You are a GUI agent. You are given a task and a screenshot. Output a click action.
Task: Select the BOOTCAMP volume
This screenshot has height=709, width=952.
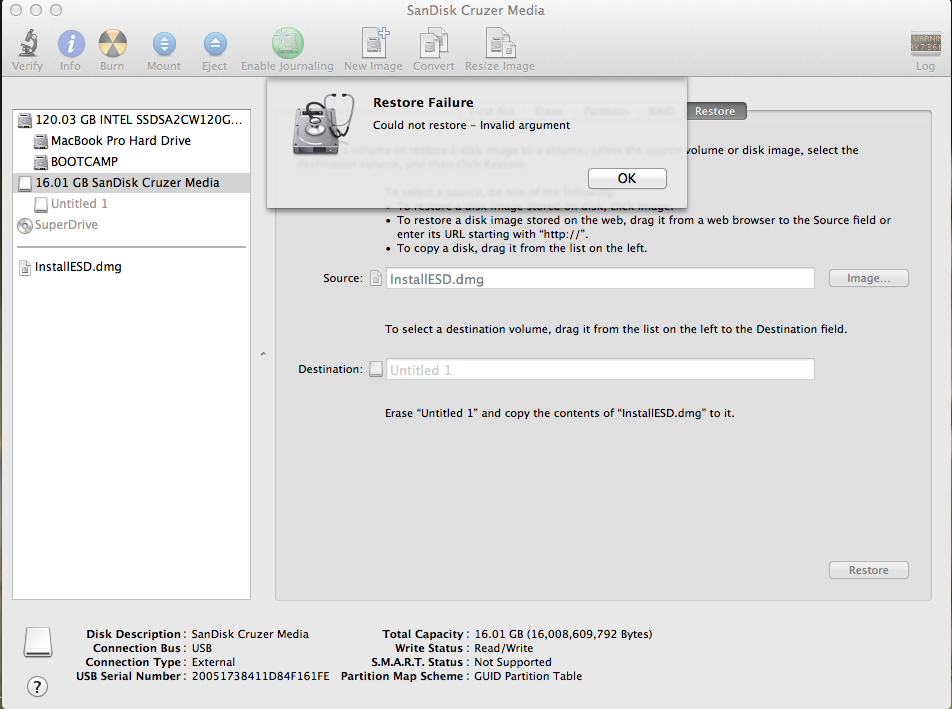click(x=131, y=162)
